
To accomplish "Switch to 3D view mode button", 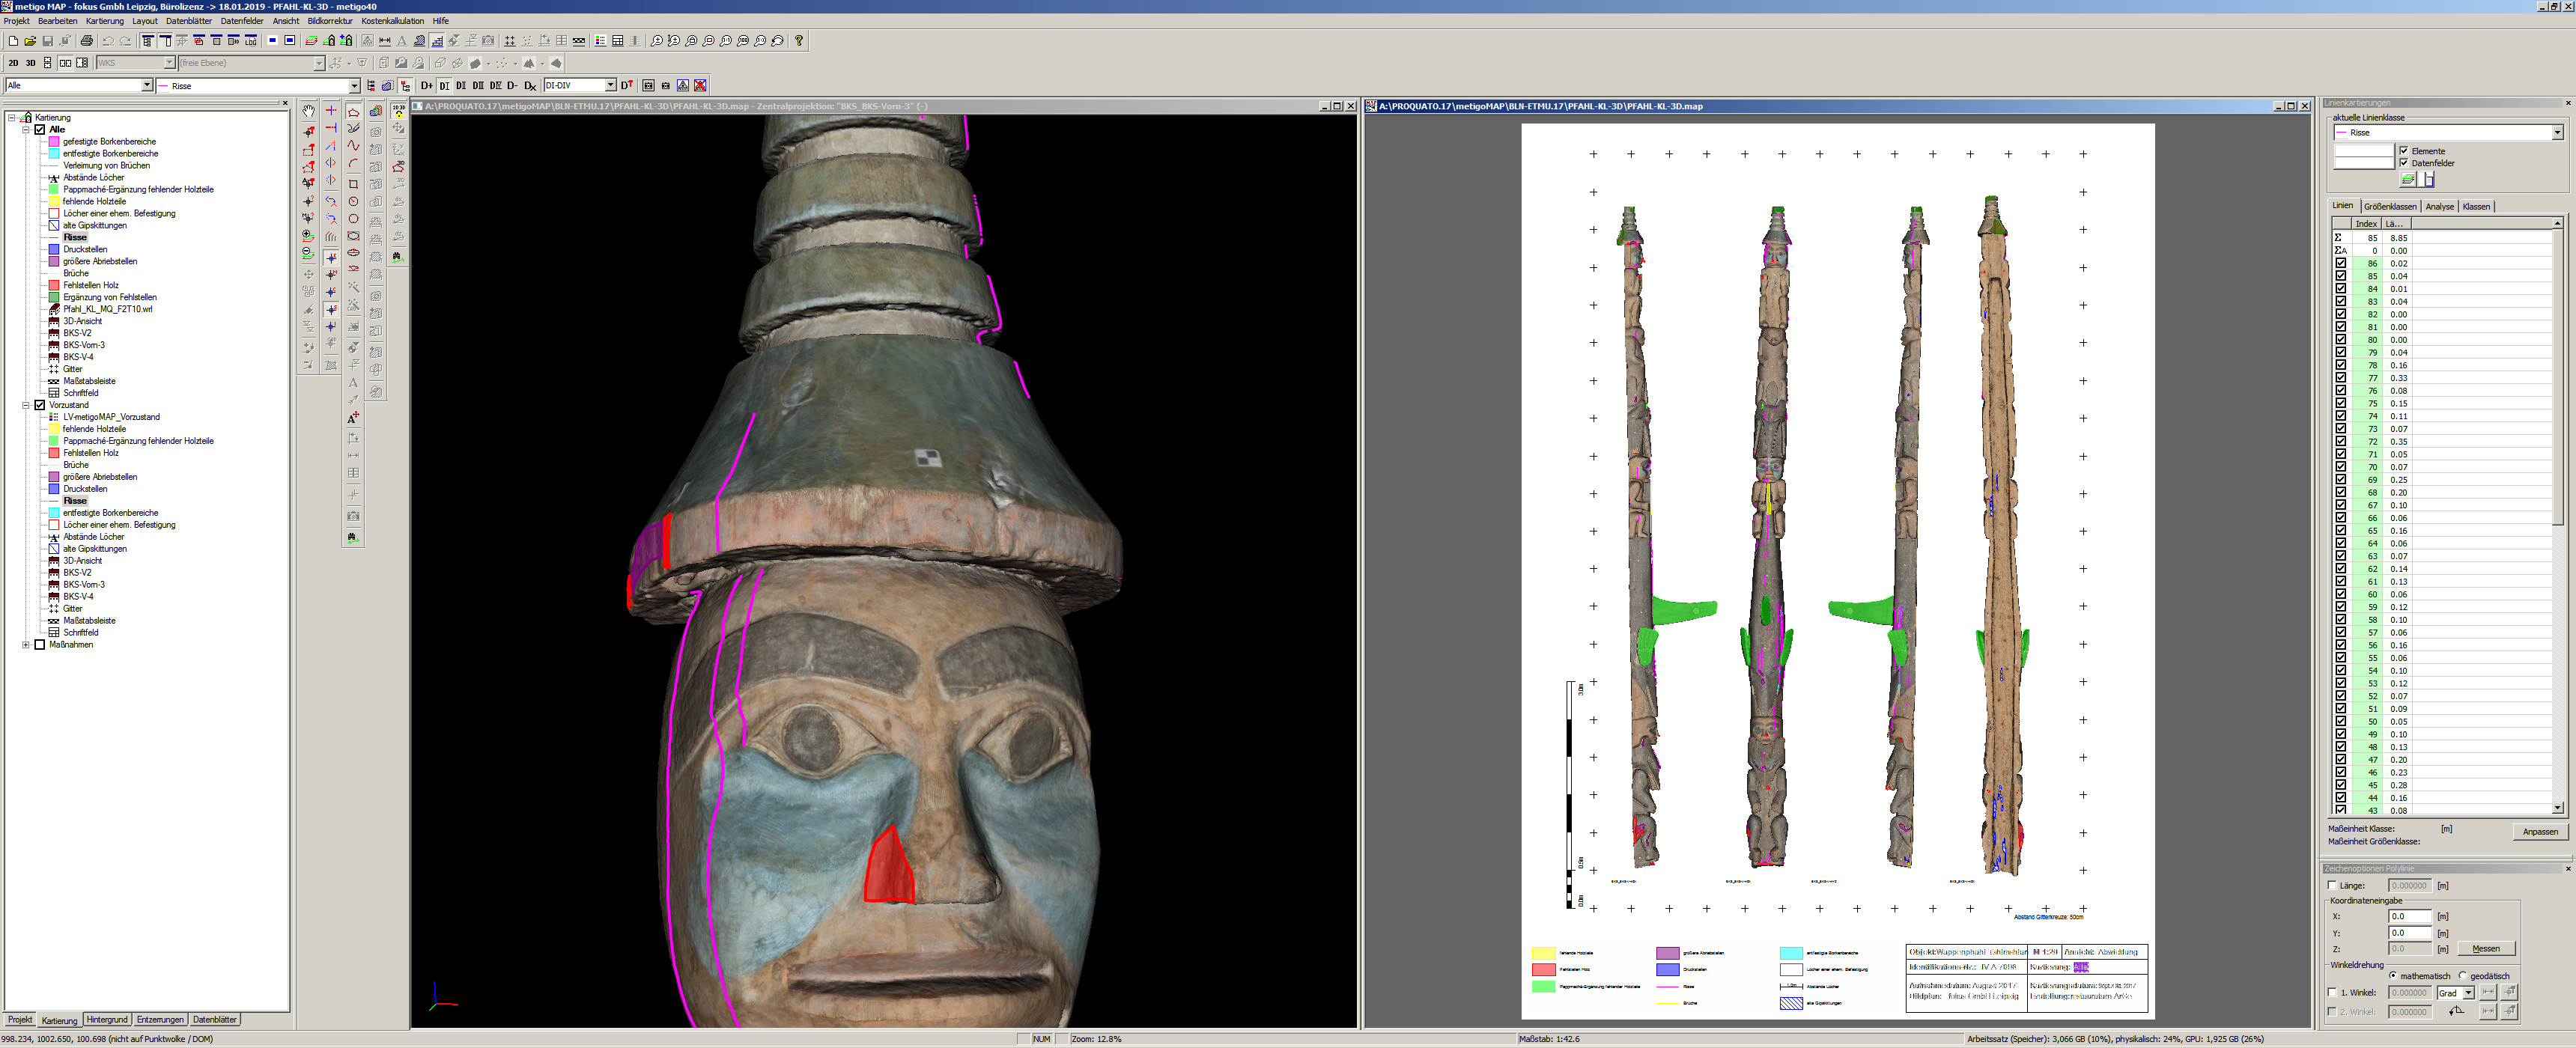I will click(30, 63).
